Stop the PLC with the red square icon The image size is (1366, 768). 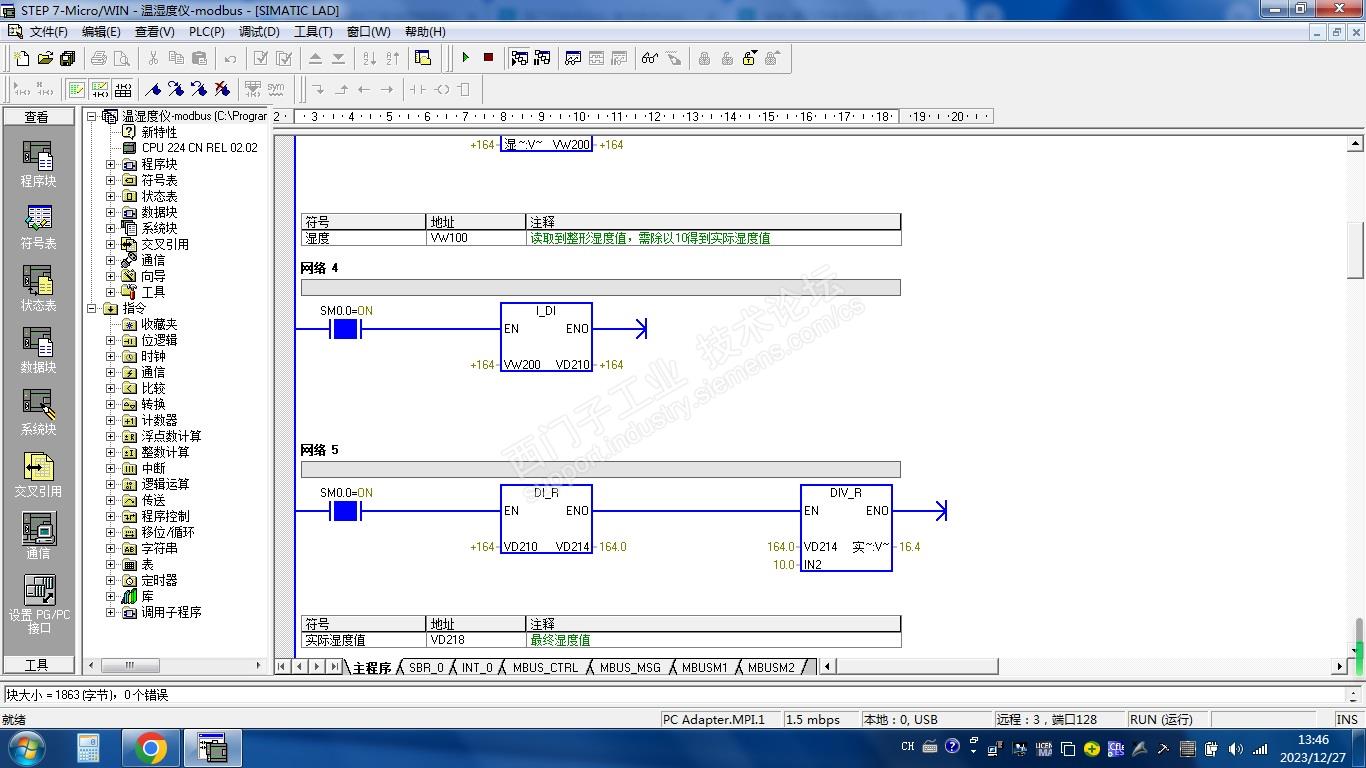click(488, 58)
